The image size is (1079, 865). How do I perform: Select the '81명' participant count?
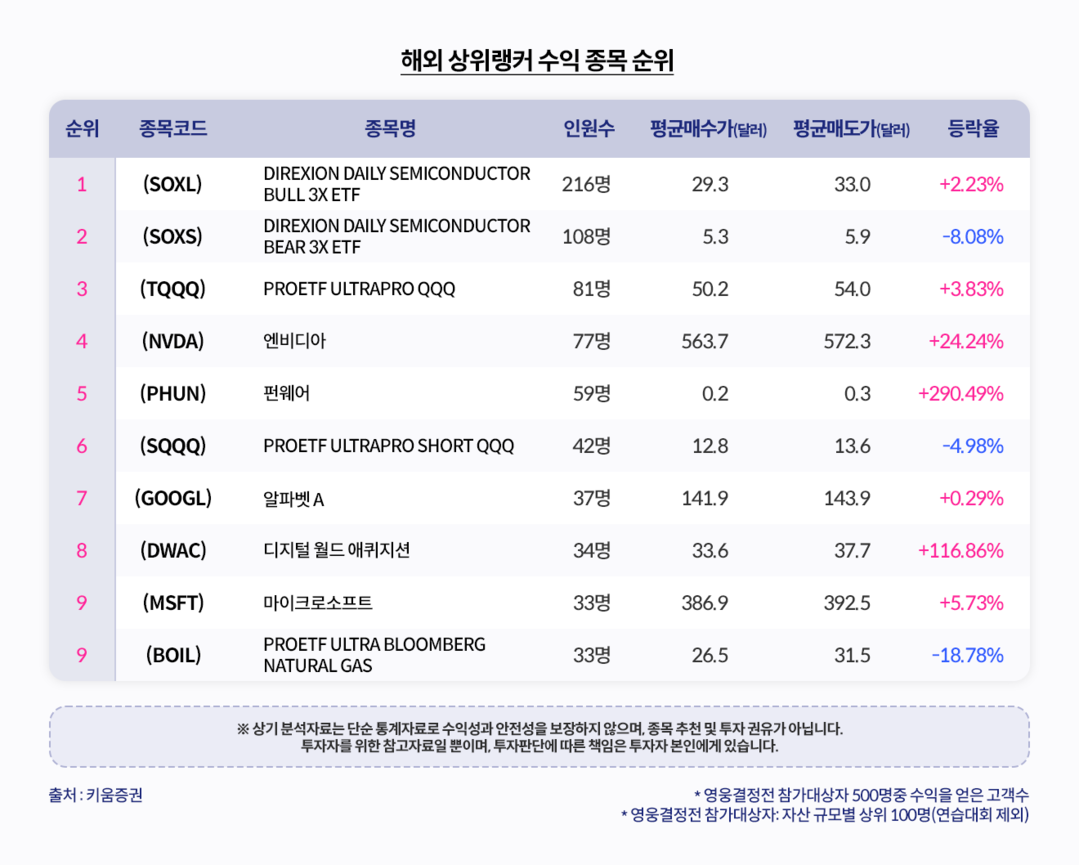(x=592, y=288)
